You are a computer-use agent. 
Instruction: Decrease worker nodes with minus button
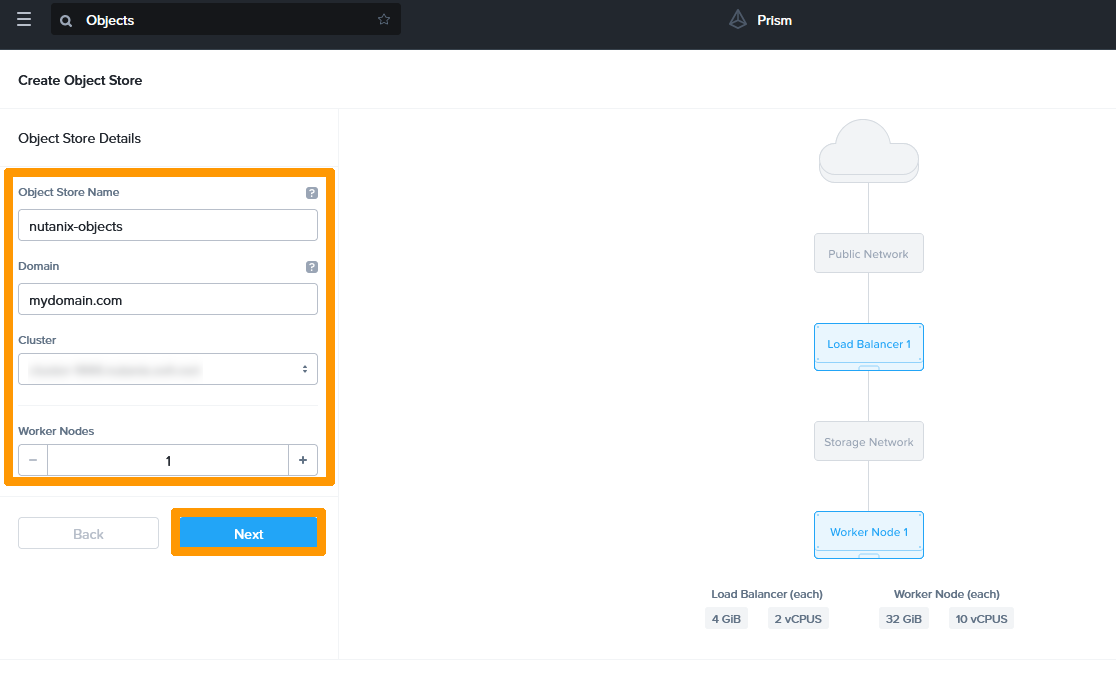(33, 460)
